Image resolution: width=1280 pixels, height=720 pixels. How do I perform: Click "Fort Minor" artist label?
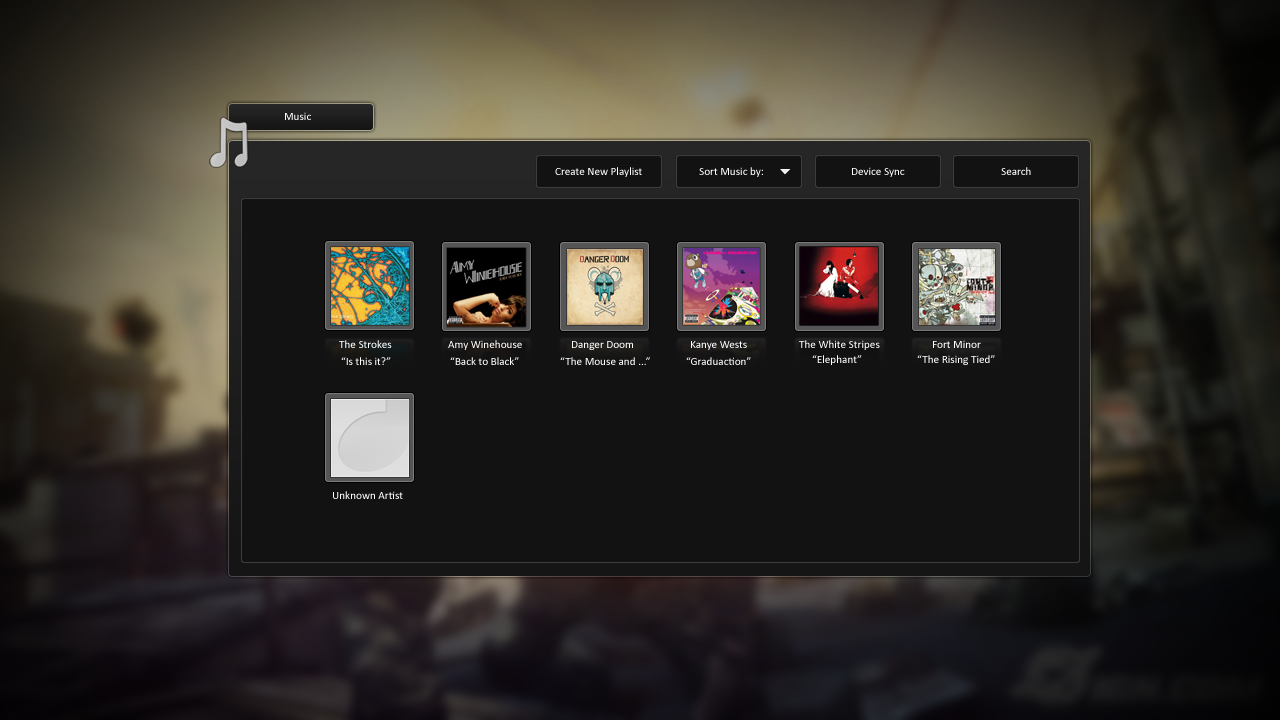pyautogui.click(x=956, y=345)
